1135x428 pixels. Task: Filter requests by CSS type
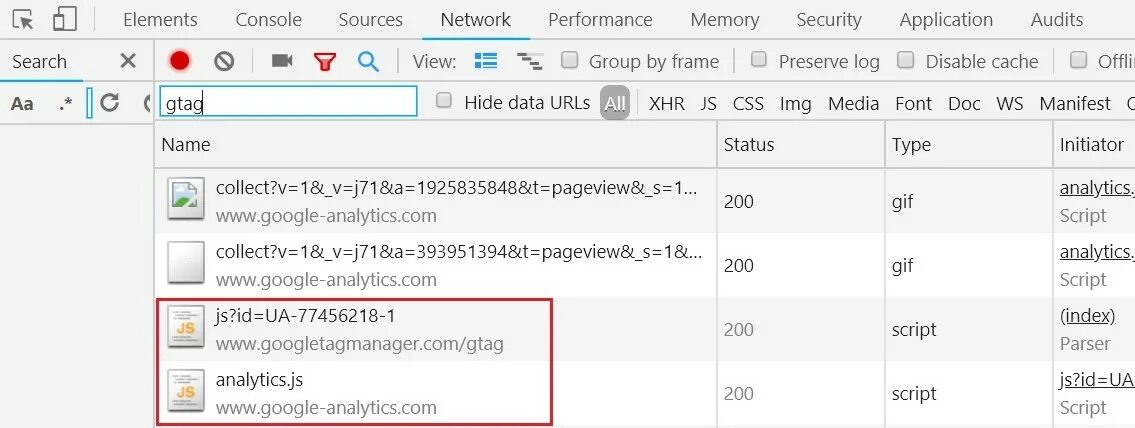coord(748,104)
